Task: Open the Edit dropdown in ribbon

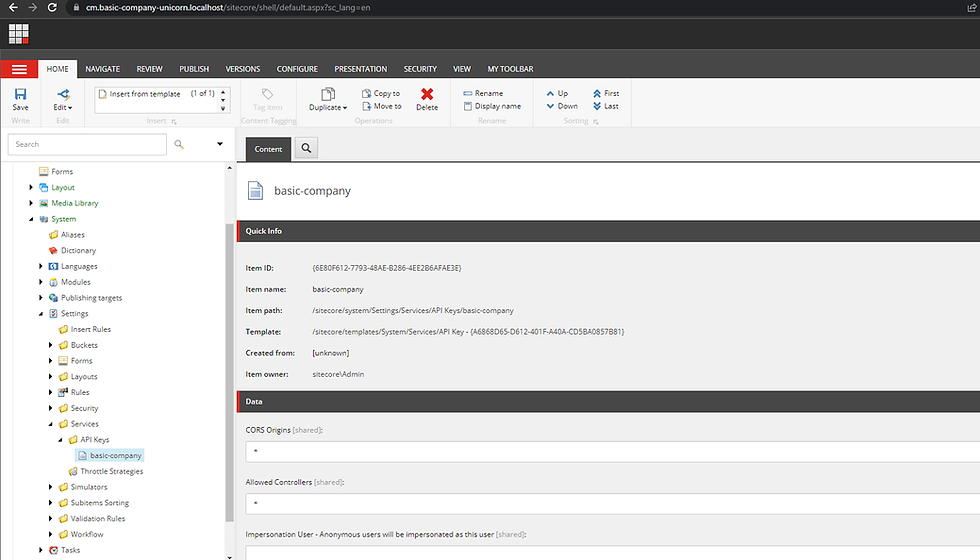Action: click(x=62, y=99)
